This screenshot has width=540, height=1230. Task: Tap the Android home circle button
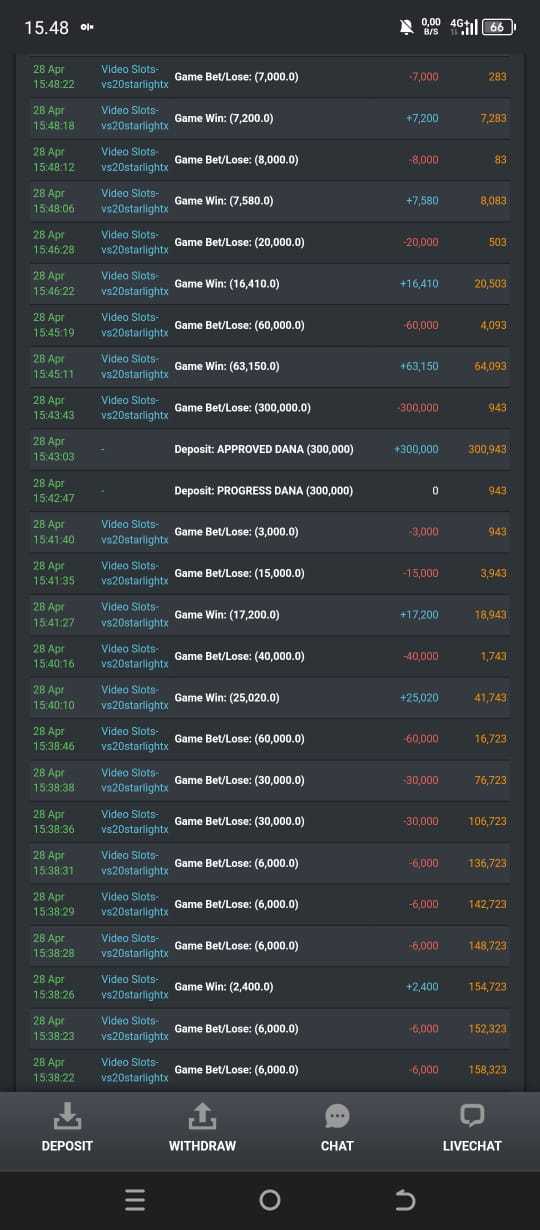[270, 1200]
